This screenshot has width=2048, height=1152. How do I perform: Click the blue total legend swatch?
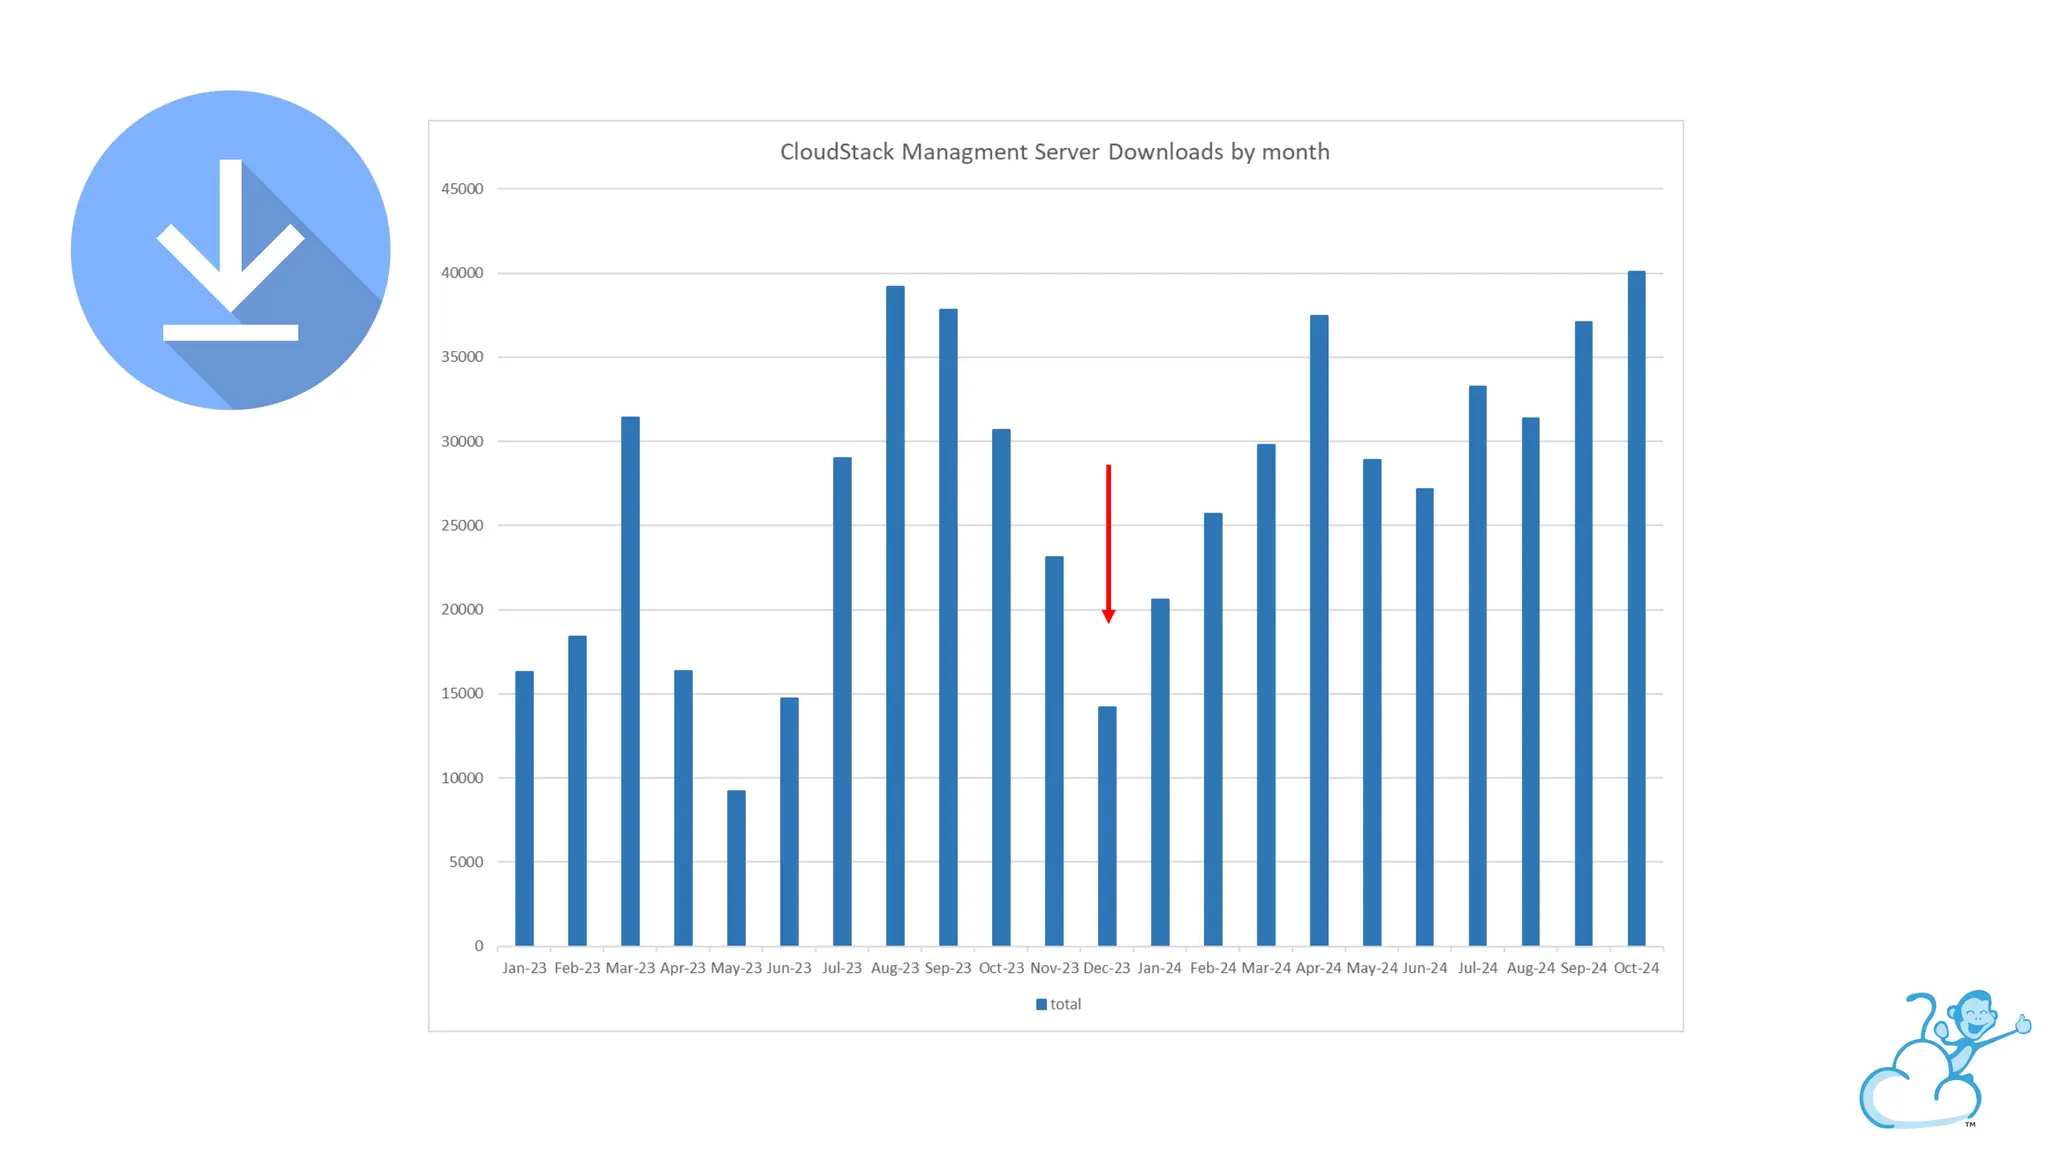point(1041,1004)
